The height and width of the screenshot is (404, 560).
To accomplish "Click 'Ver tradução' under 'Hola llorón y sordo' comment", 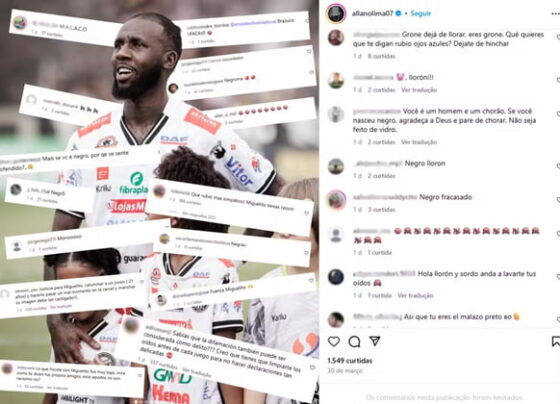I will click(415, 296).
